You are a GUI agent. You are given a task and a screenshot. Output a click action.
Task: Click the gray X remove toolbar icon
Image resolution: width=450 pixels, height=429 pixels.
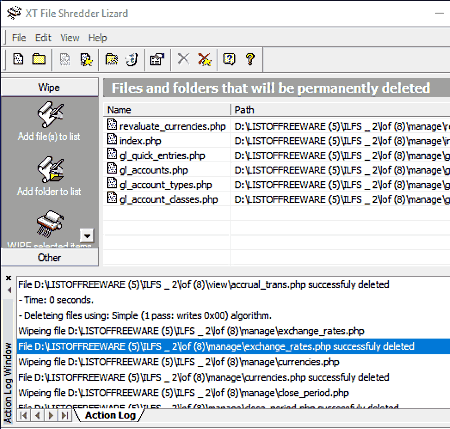183,59
